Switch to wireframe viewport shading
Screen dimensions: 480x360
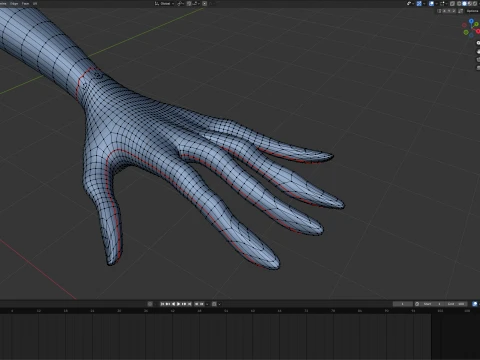[459, 3]
